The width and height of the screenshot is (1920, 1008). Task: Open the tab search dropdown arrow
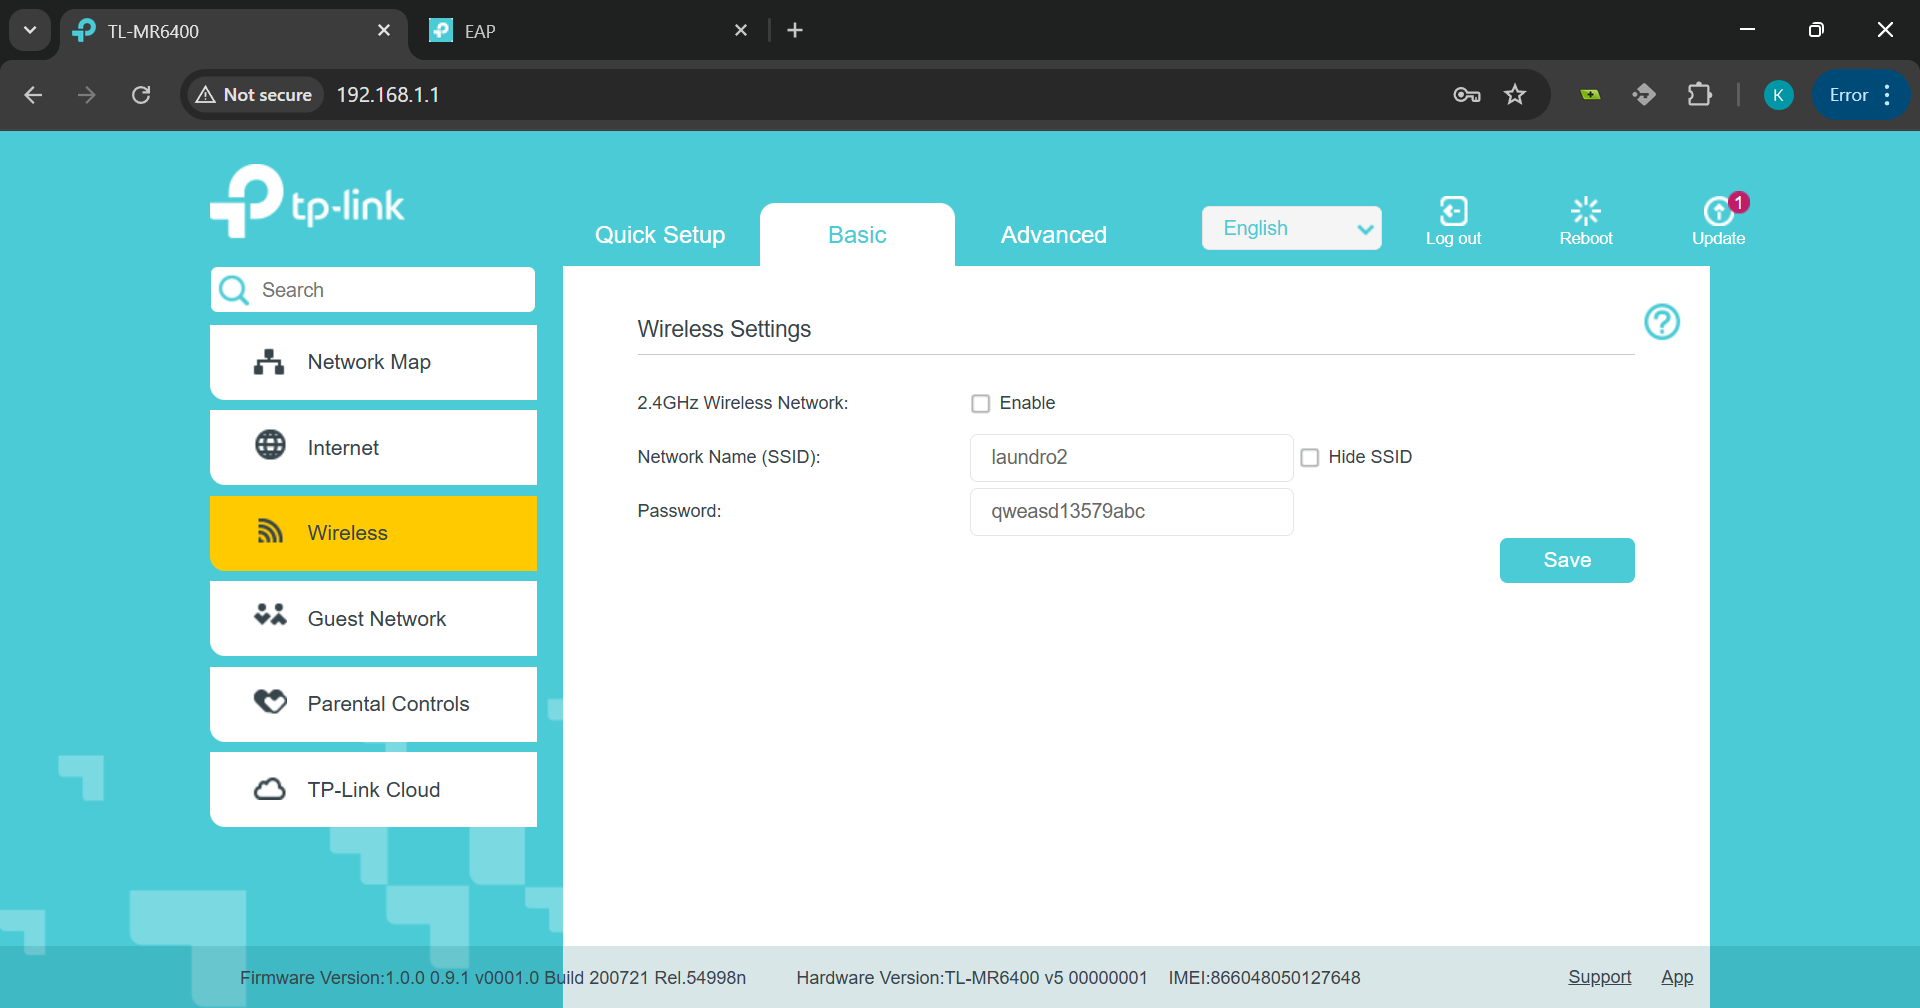30,31
